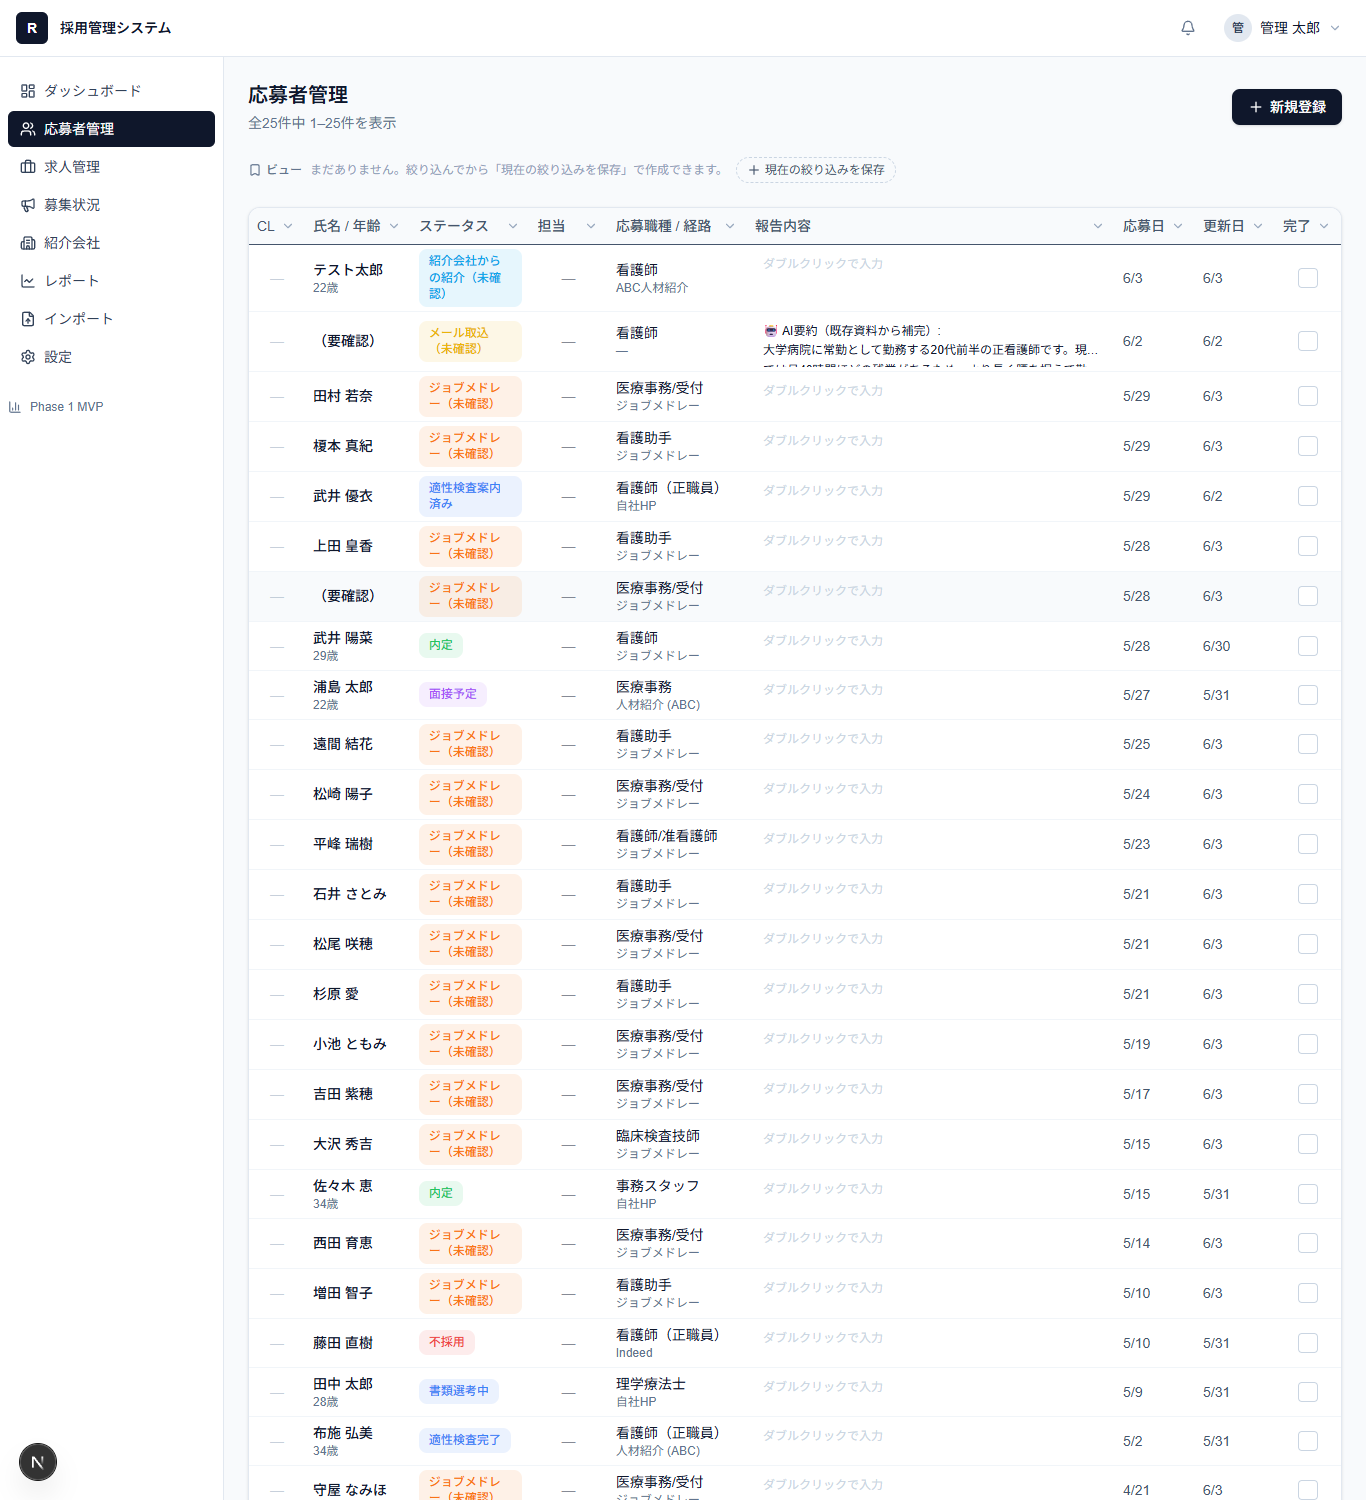
Task: Open the 管理 太郎 user menu
Action: pyautogui.click(x=1283, y=28)
